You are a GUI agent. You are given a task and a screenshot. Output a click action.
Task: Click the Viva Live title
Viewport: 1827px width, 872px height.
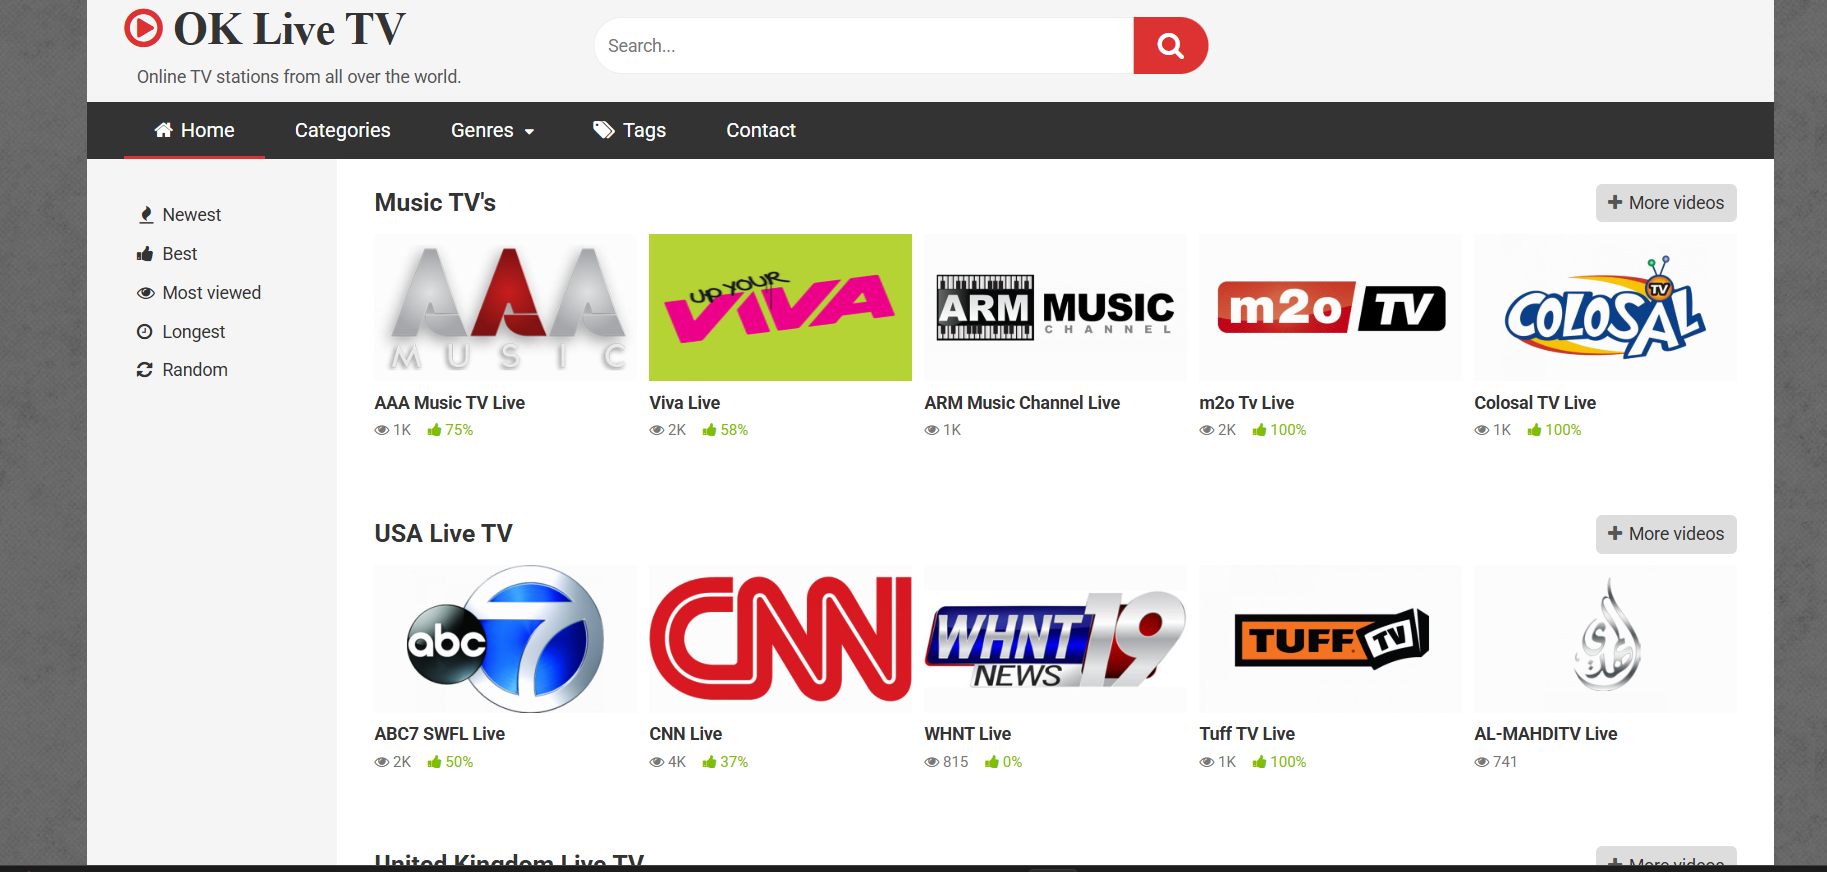tap(685, 403)
